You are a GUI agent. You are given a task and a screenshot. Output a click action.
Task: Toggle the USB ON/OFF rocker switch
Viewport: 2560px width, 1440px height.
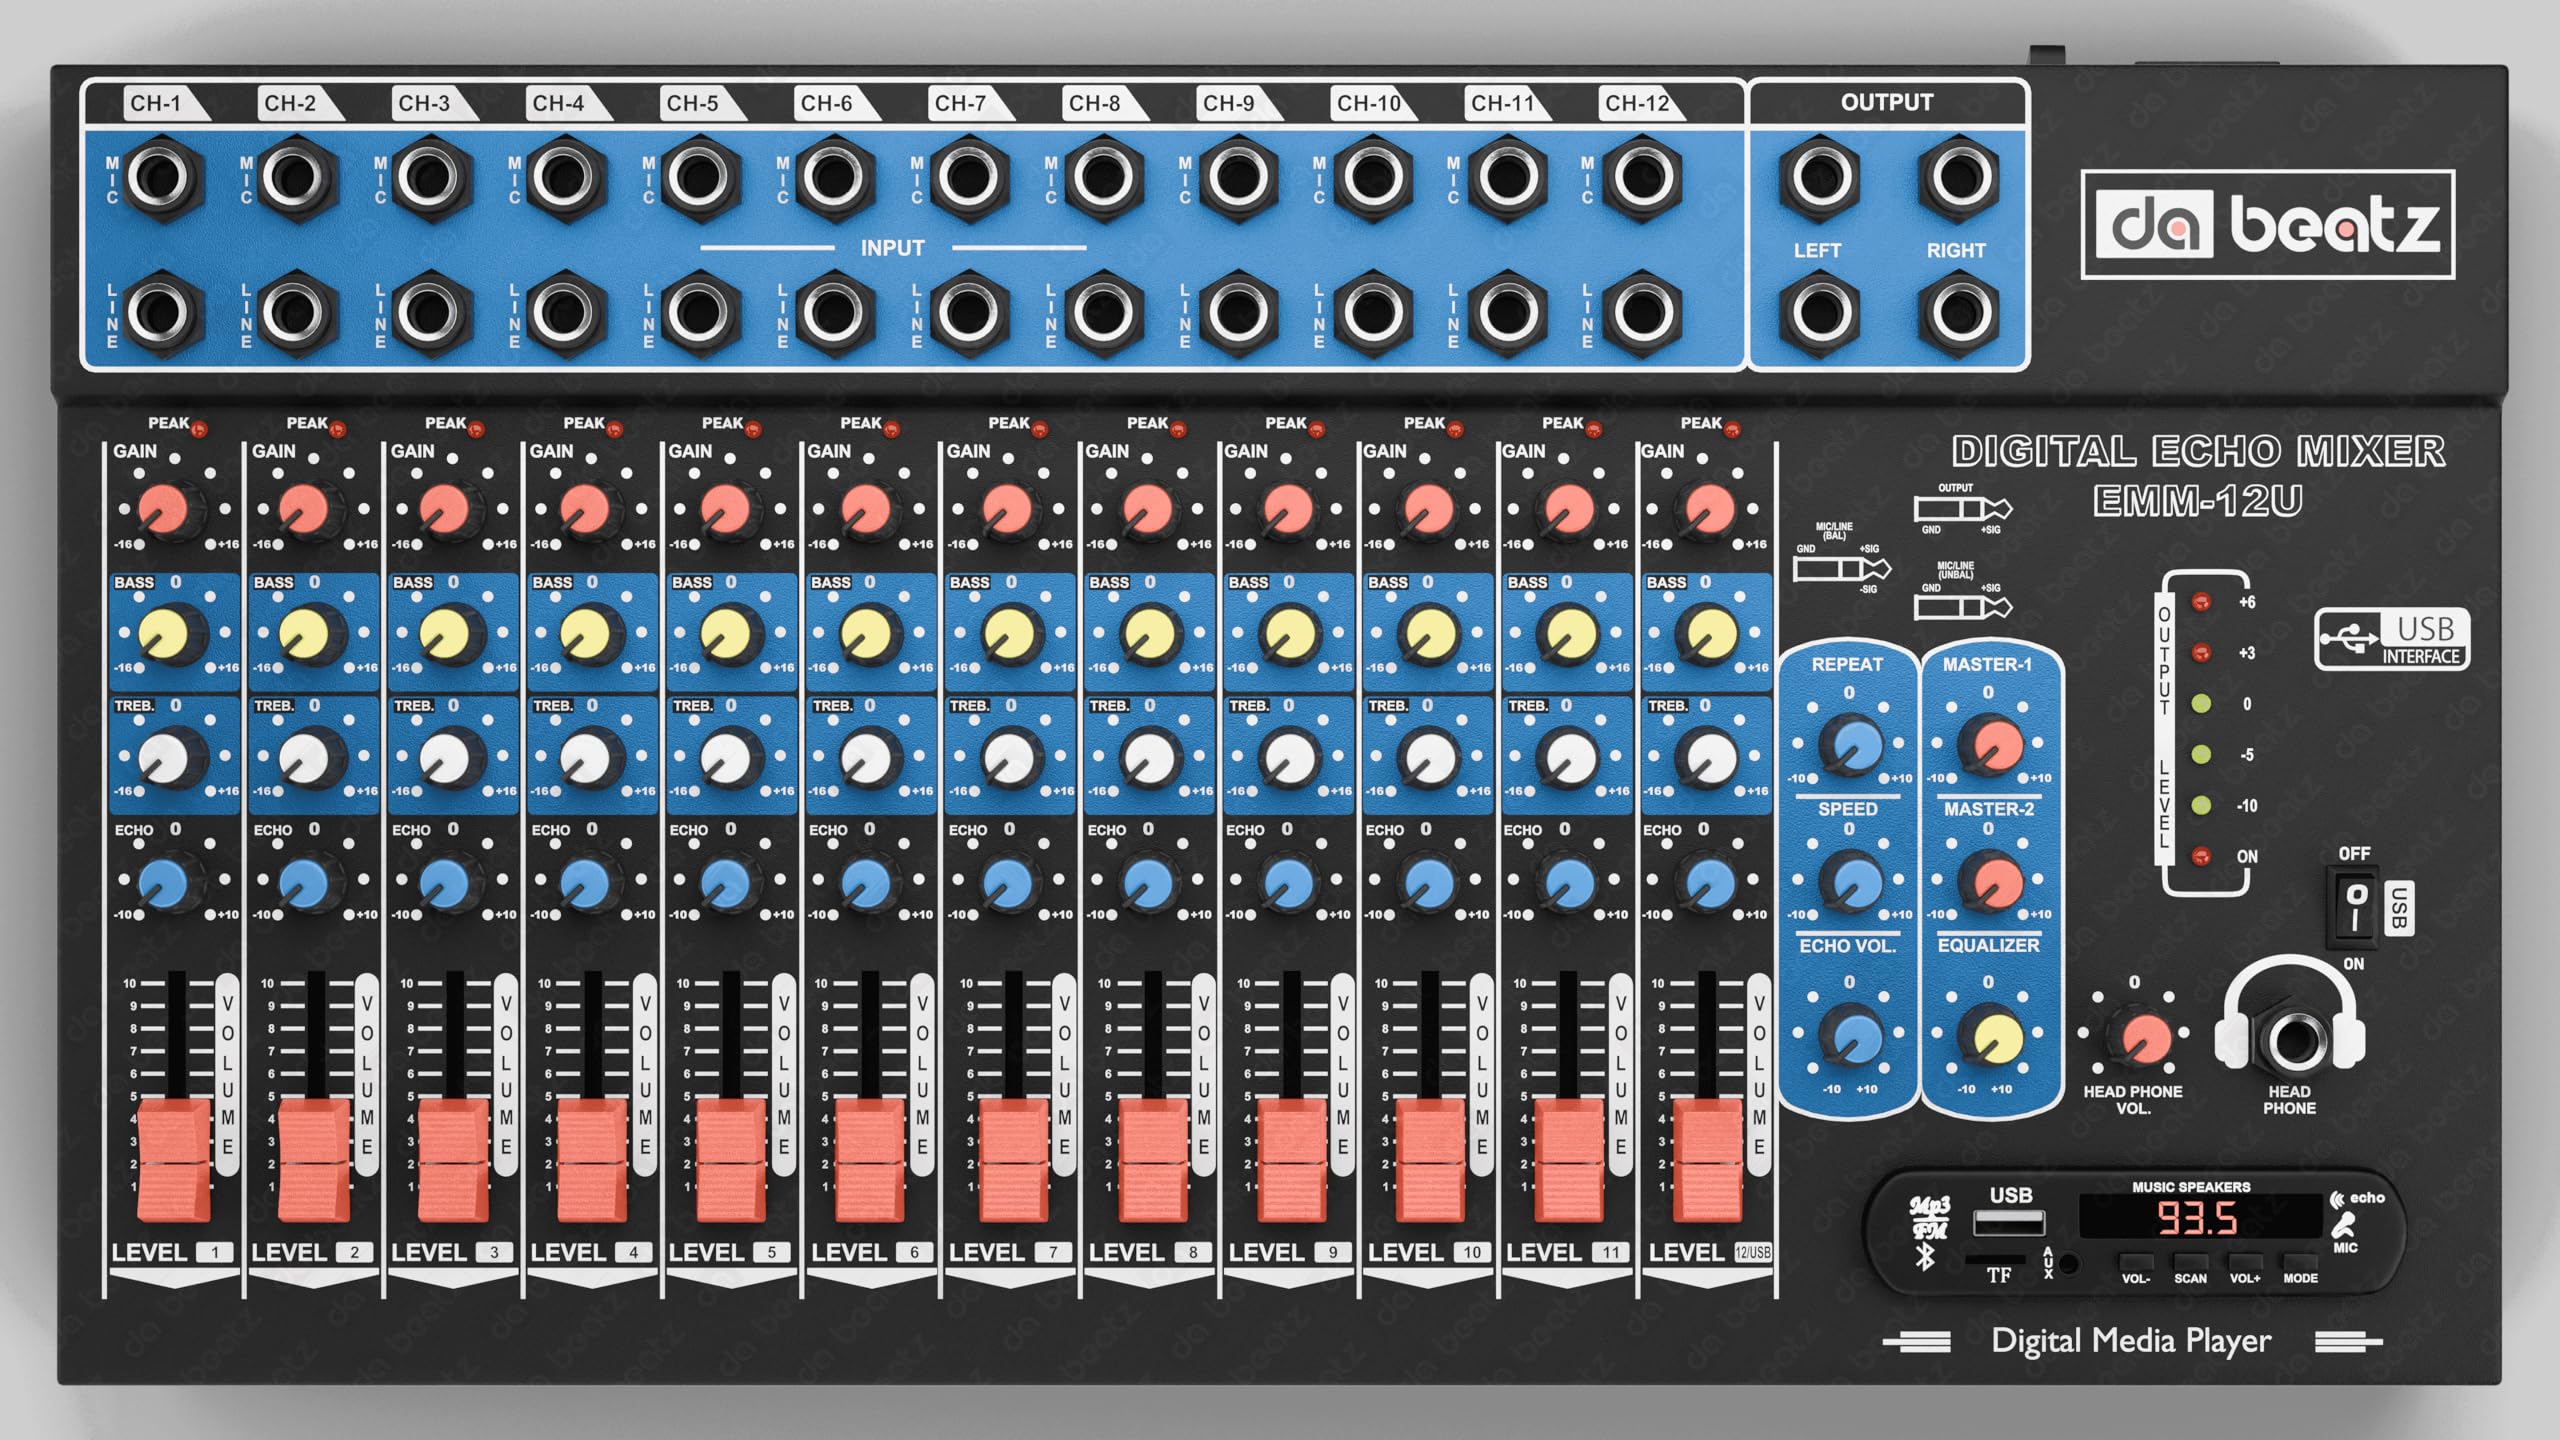[2357, 908]
